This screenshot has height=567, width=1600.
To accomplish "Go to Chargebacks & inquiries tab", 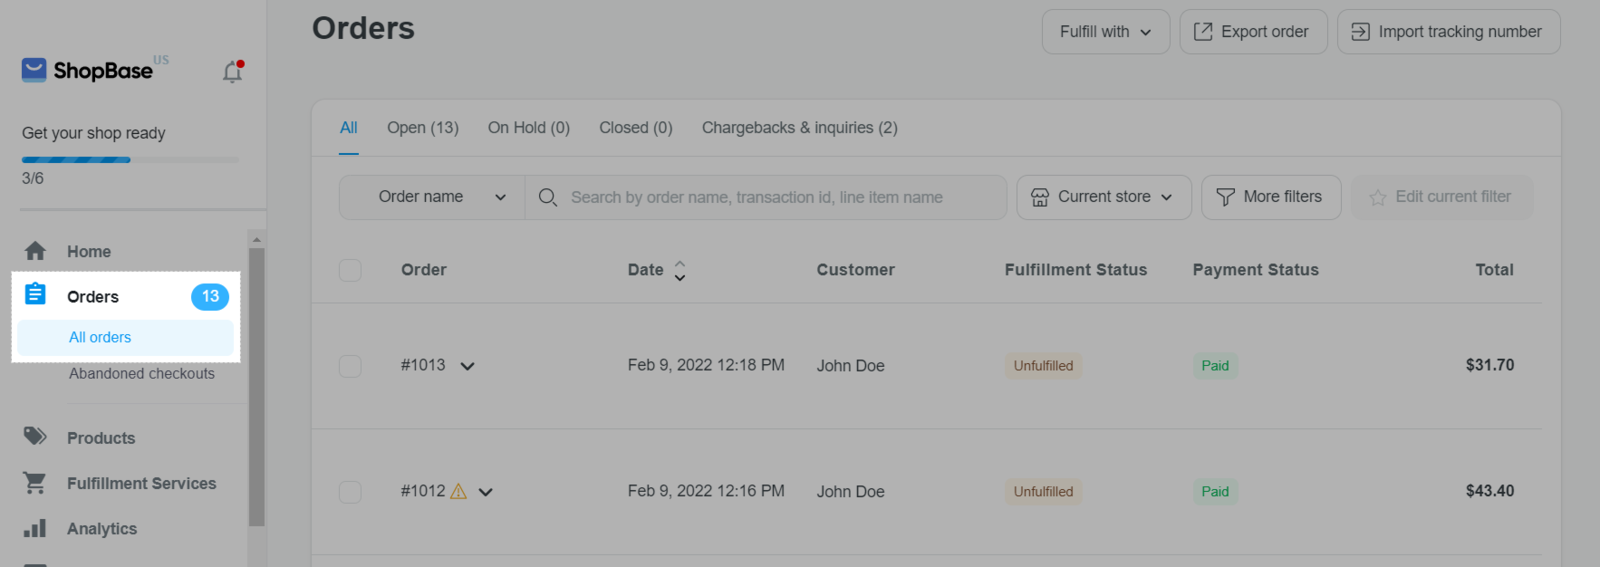I will 799,128.
